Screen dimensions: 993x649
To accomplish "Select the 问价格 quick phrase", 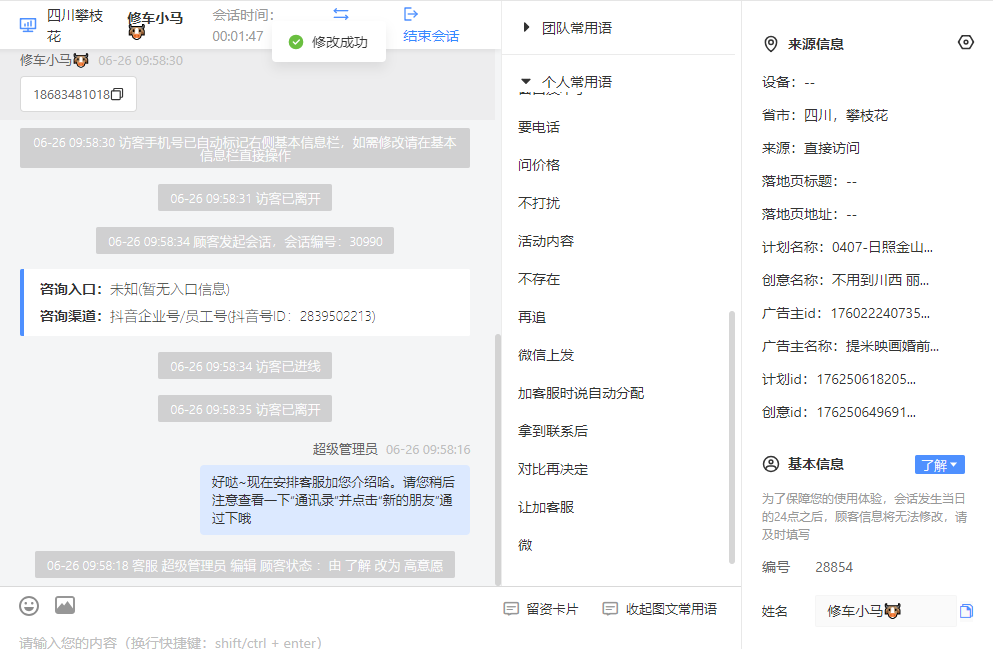I will coord(539,165).
